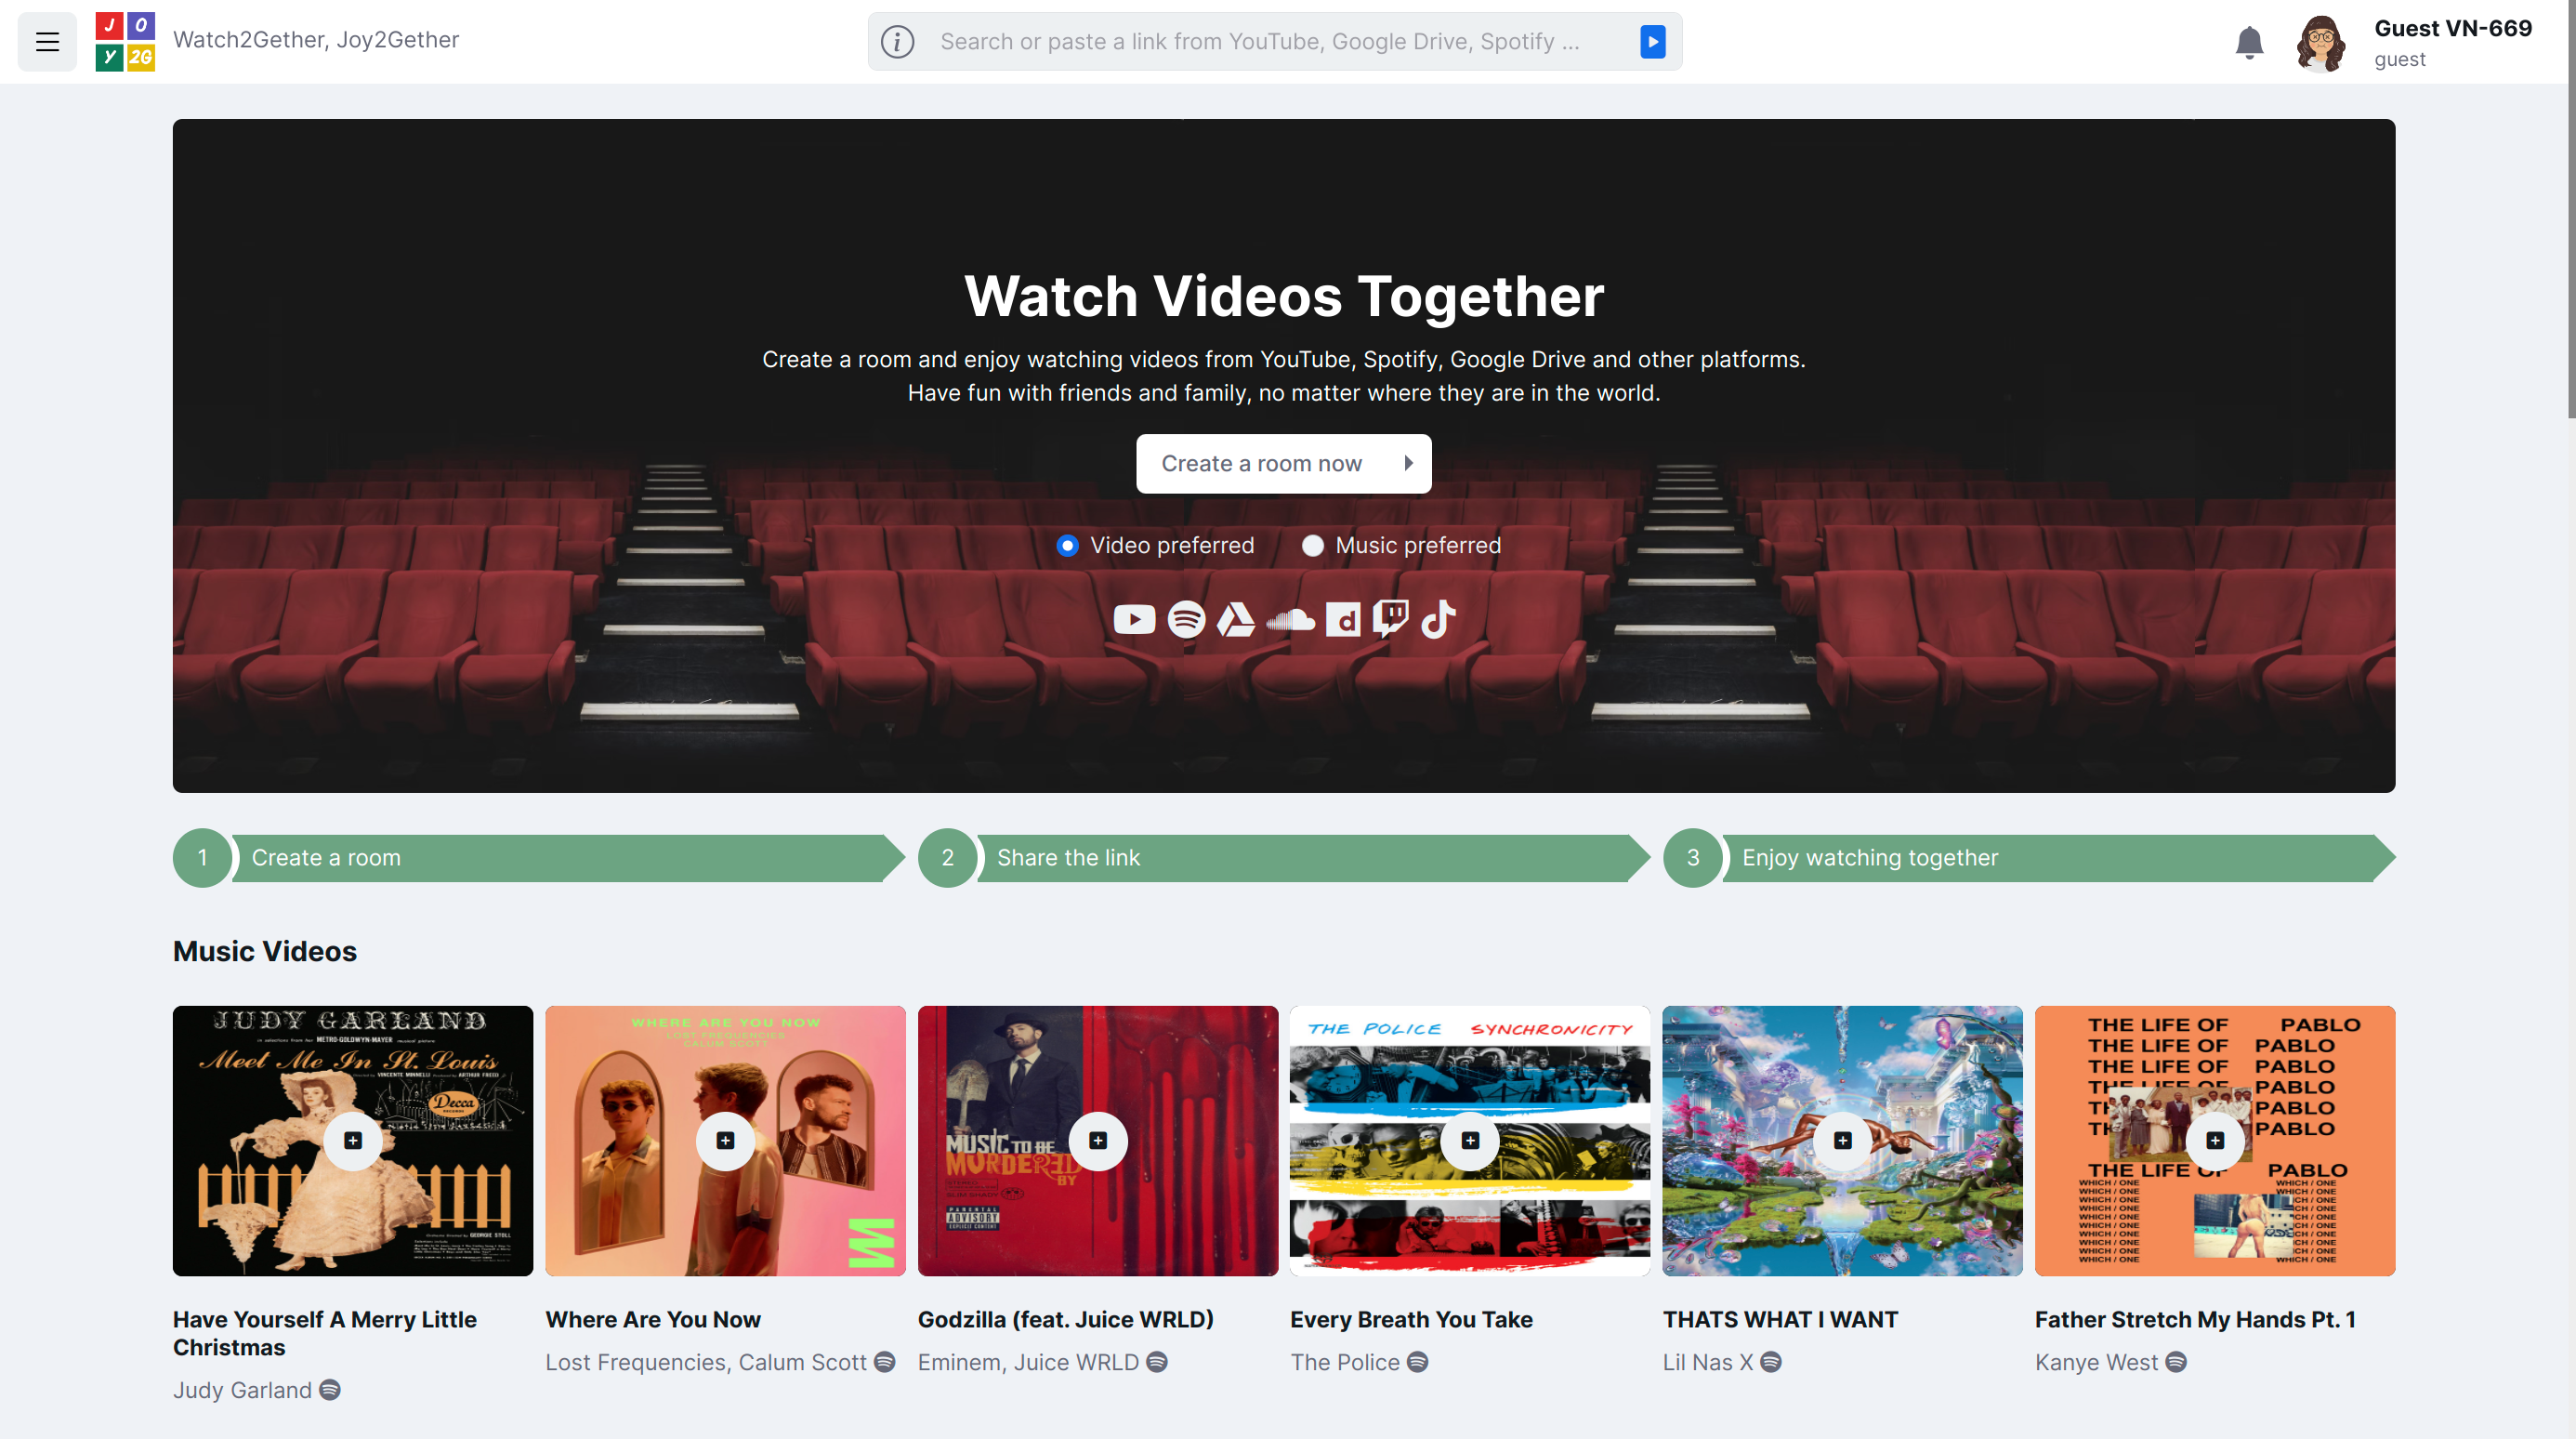Click the Twitch platform icon
Image resolution: width=2576 pixels, height=1439 pixels.
coord(1391,620)
